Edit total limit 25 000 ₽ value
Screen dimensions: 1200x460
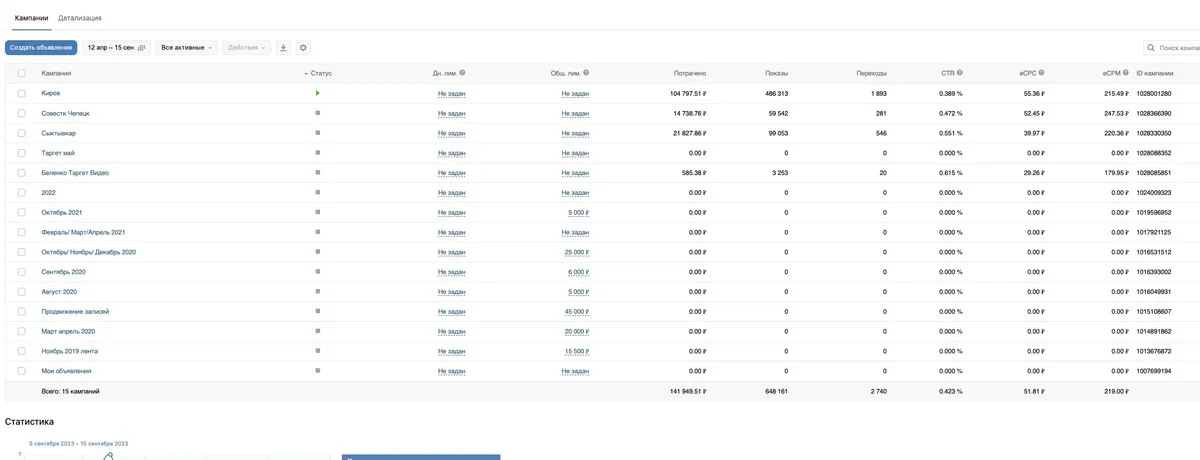click(x=576, y=252)
